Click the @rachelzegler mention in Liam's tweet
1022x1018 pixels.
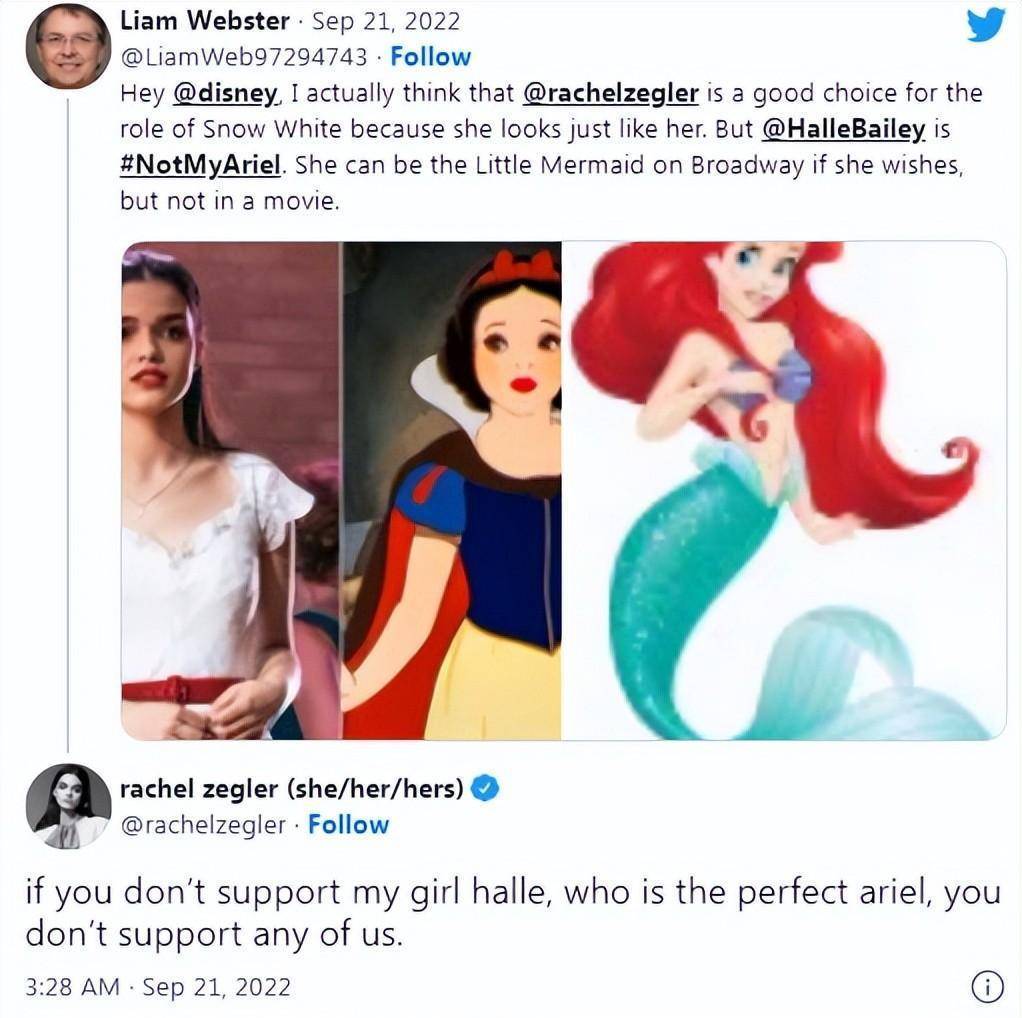(x=611, y=94)
